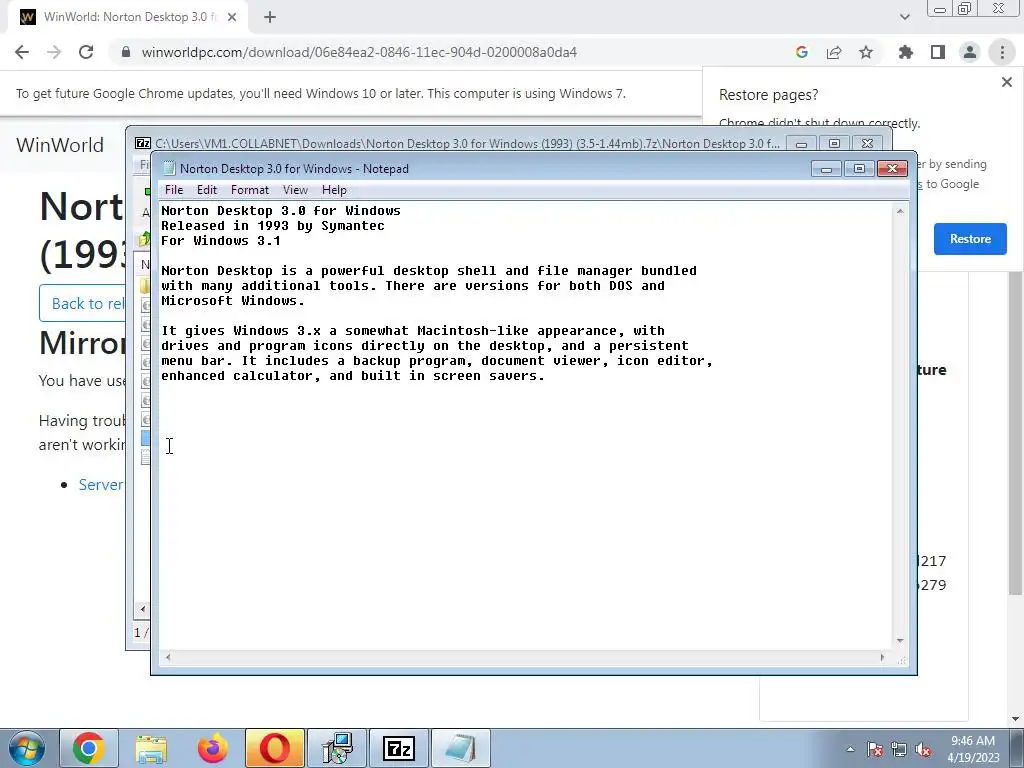The width and height of the screenshot is (1024, 768).
Task: Launch Opera from the taskbar
Action: 275,748
